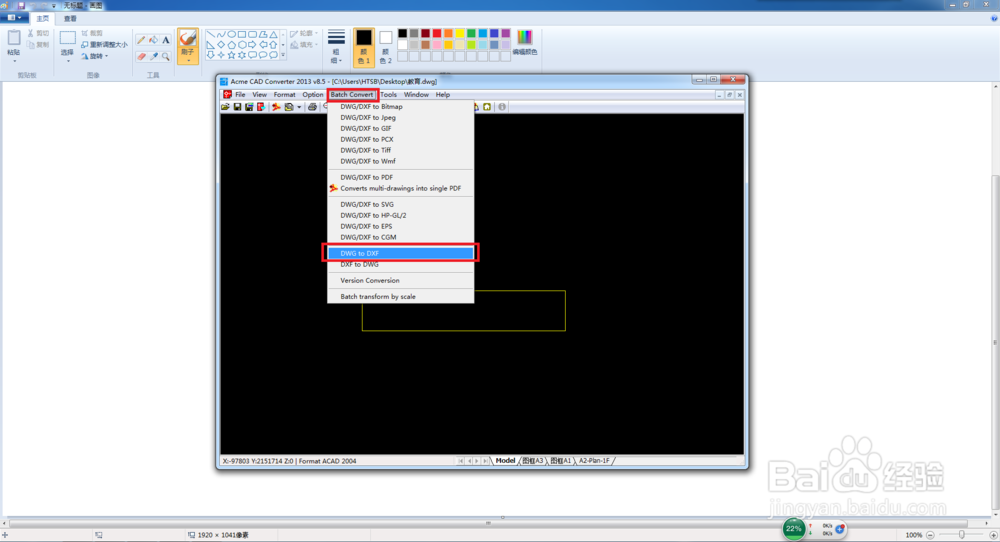The image size is (1000, 542).
Task: Expand the shapes gallery more arrow
Action: click(283, 55)
